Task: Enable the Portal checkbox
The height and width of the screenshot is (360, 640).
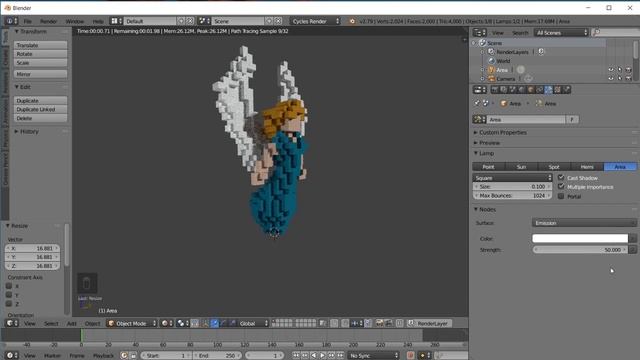Action: tap(561, 196)
